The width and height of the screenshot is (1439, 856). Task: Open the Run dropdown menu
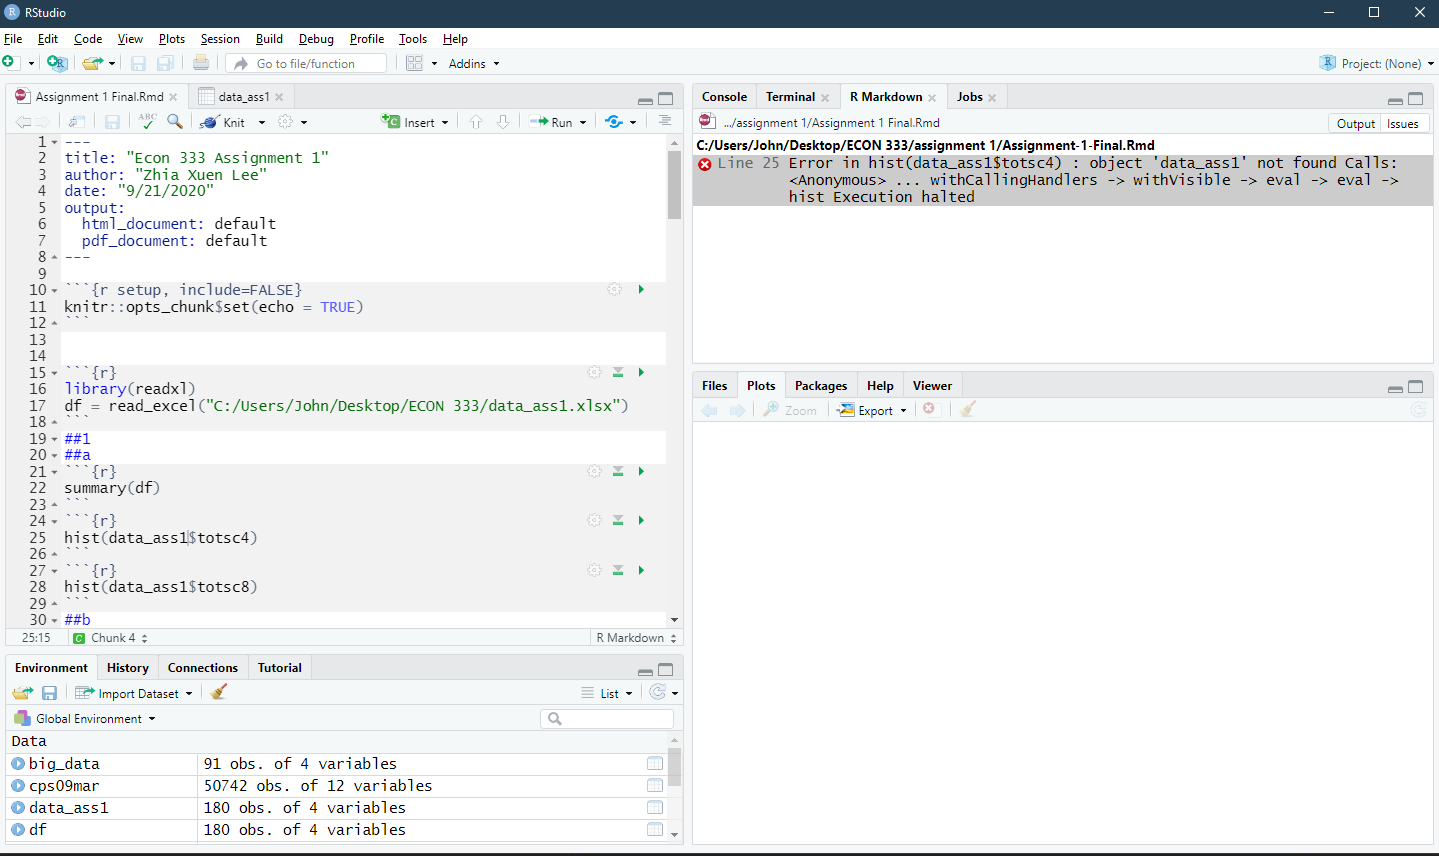click(x=583, y=123)
